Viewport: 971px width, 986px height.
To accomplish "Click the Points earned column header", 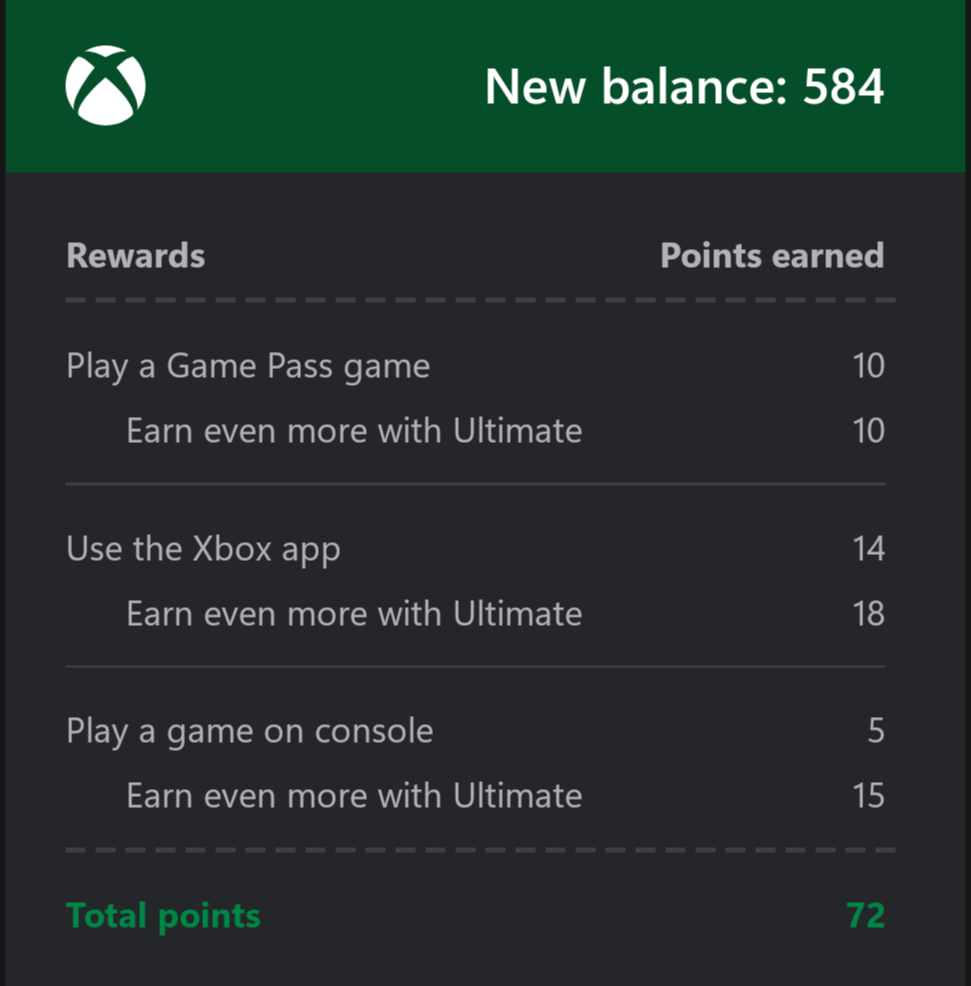I will [x=772, y=255].
